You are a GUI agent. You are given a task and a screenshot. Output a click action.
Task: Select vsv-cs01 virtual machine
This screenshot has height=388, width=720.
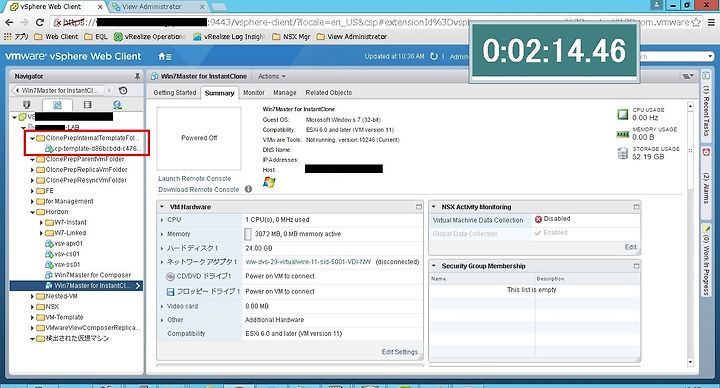coord(63,254)
